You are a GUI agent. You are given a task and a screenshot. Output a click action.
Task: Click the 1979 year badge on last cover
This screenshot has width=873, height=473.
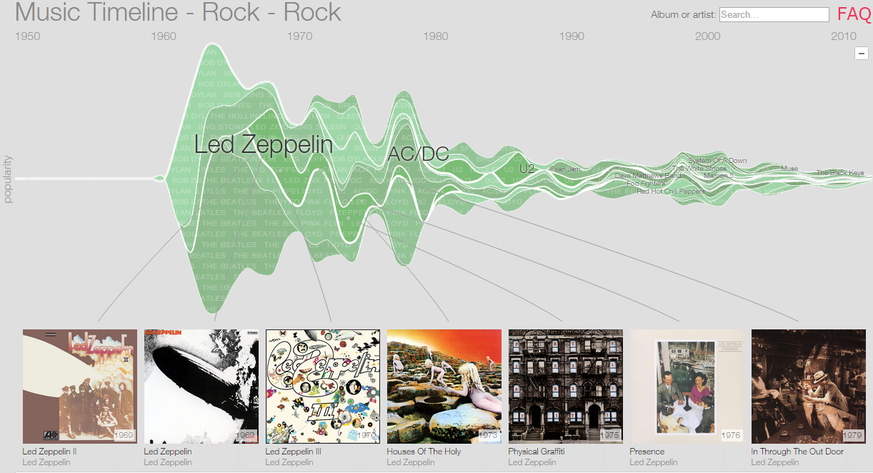852,435
